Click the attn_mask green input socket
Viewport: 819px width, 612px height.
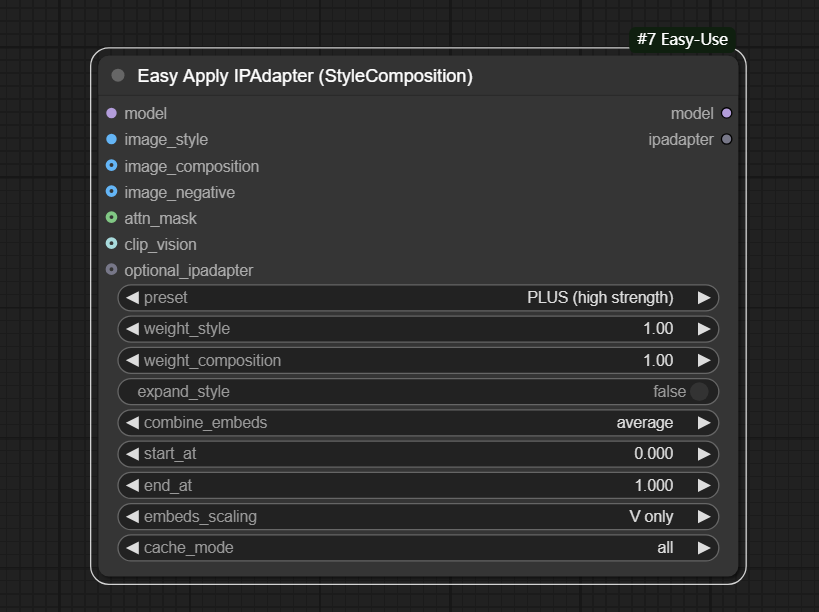coord(111,218)
